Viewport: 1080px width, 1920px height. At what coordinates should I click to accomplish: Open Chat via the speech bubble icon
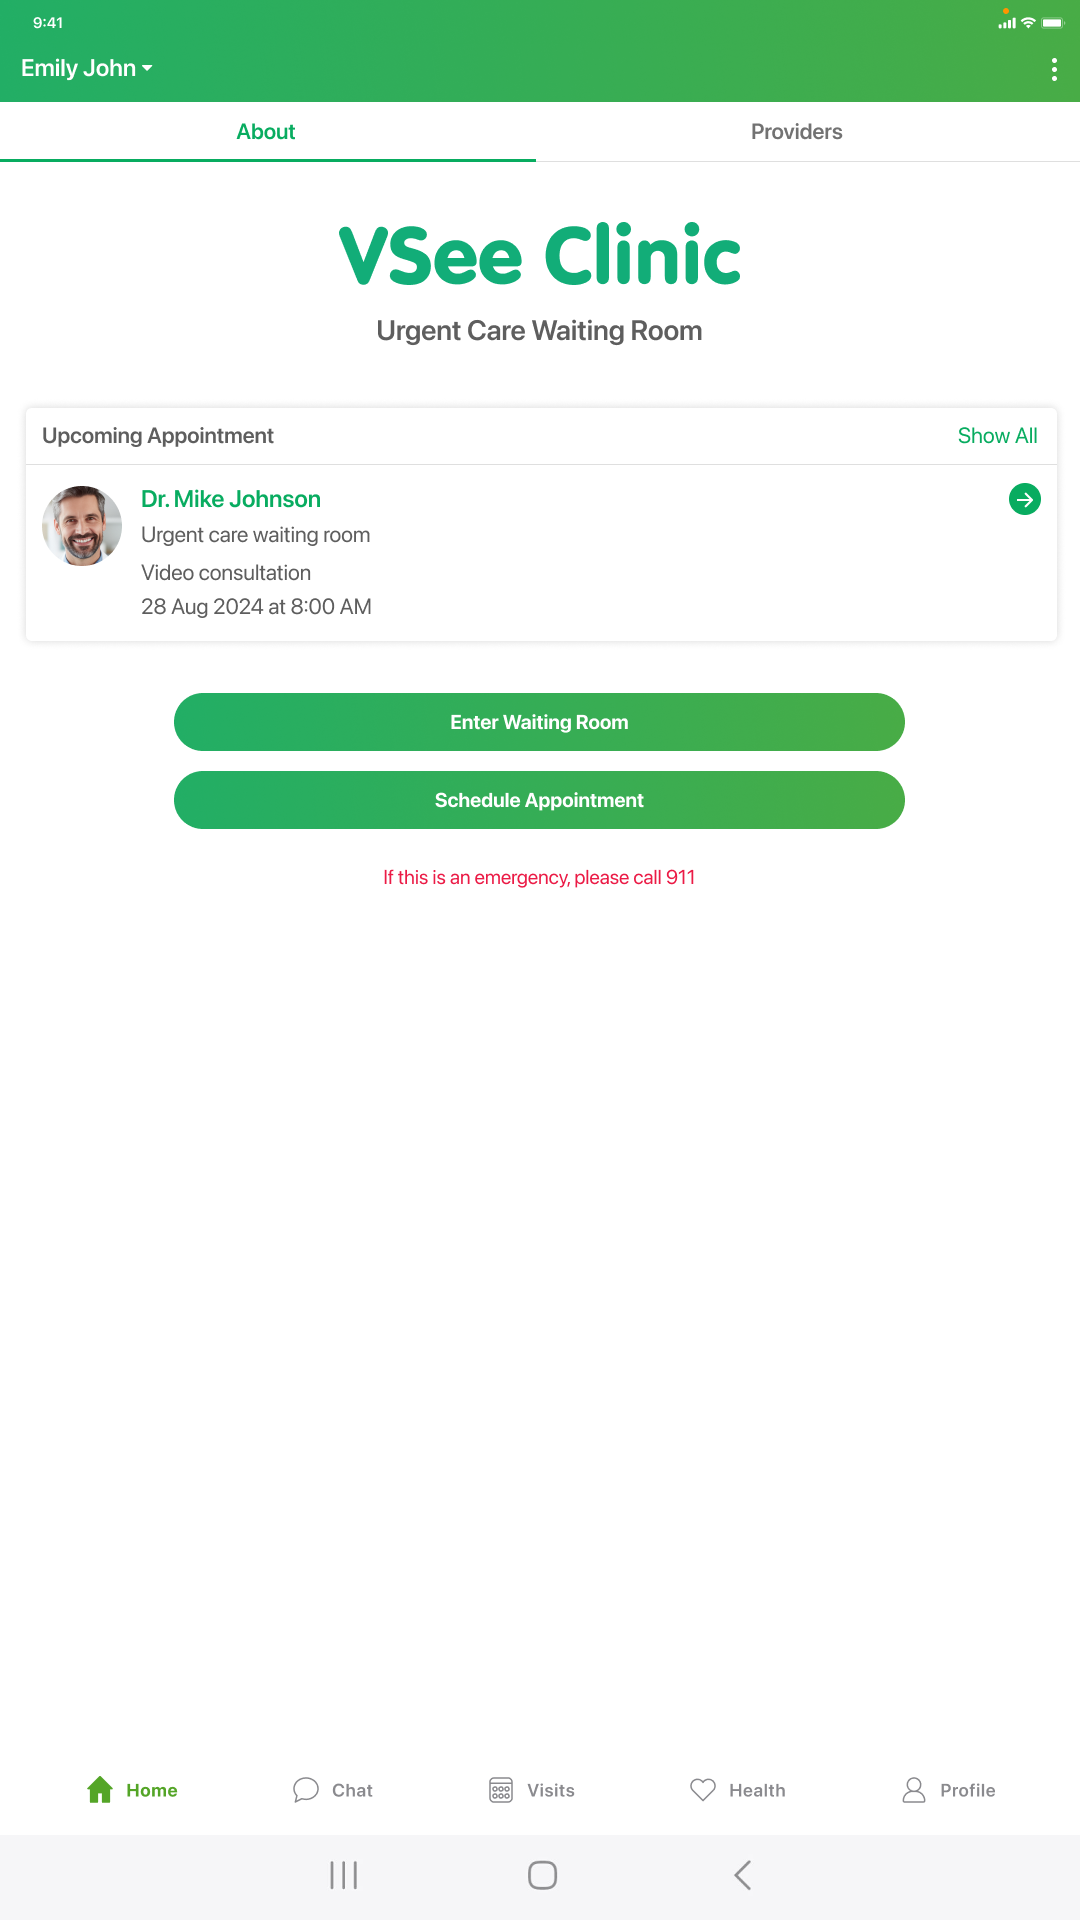306,1790
